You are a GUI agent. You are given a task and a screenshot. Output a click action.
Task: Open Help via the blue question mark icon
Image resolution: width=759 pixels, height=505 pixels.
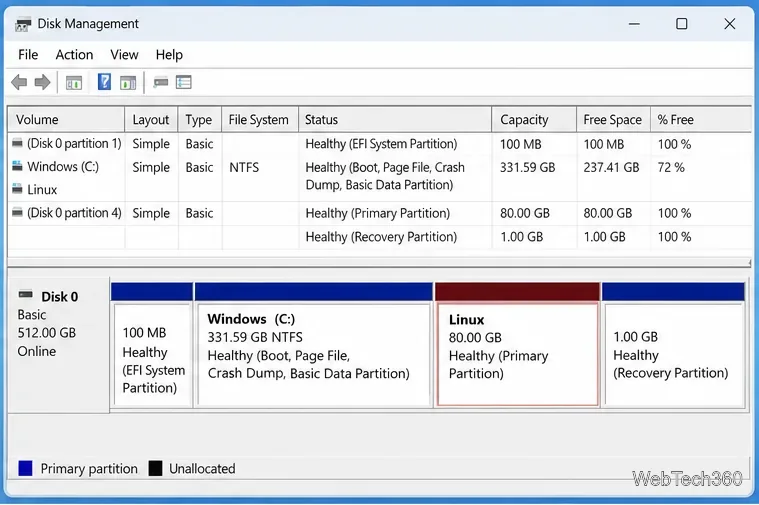104,82
